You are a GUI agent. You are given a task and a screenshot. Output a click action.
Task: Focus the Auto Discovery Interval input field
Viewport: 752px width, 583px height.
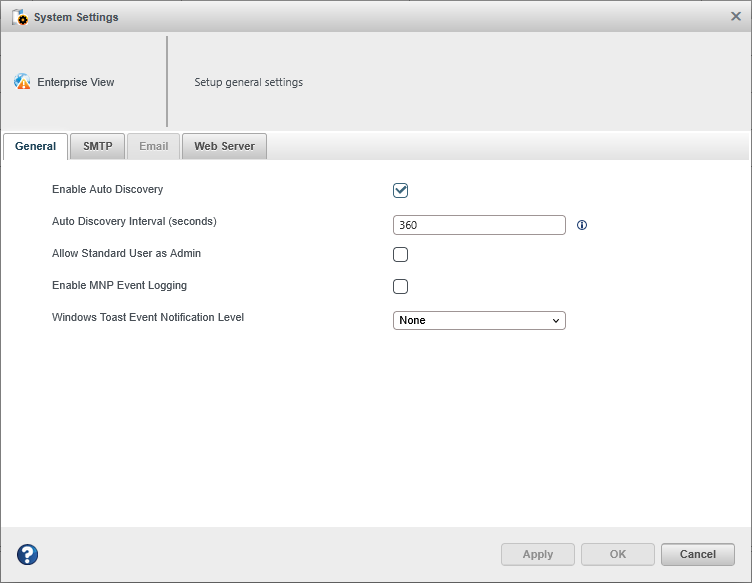click(x=479, y=225)
